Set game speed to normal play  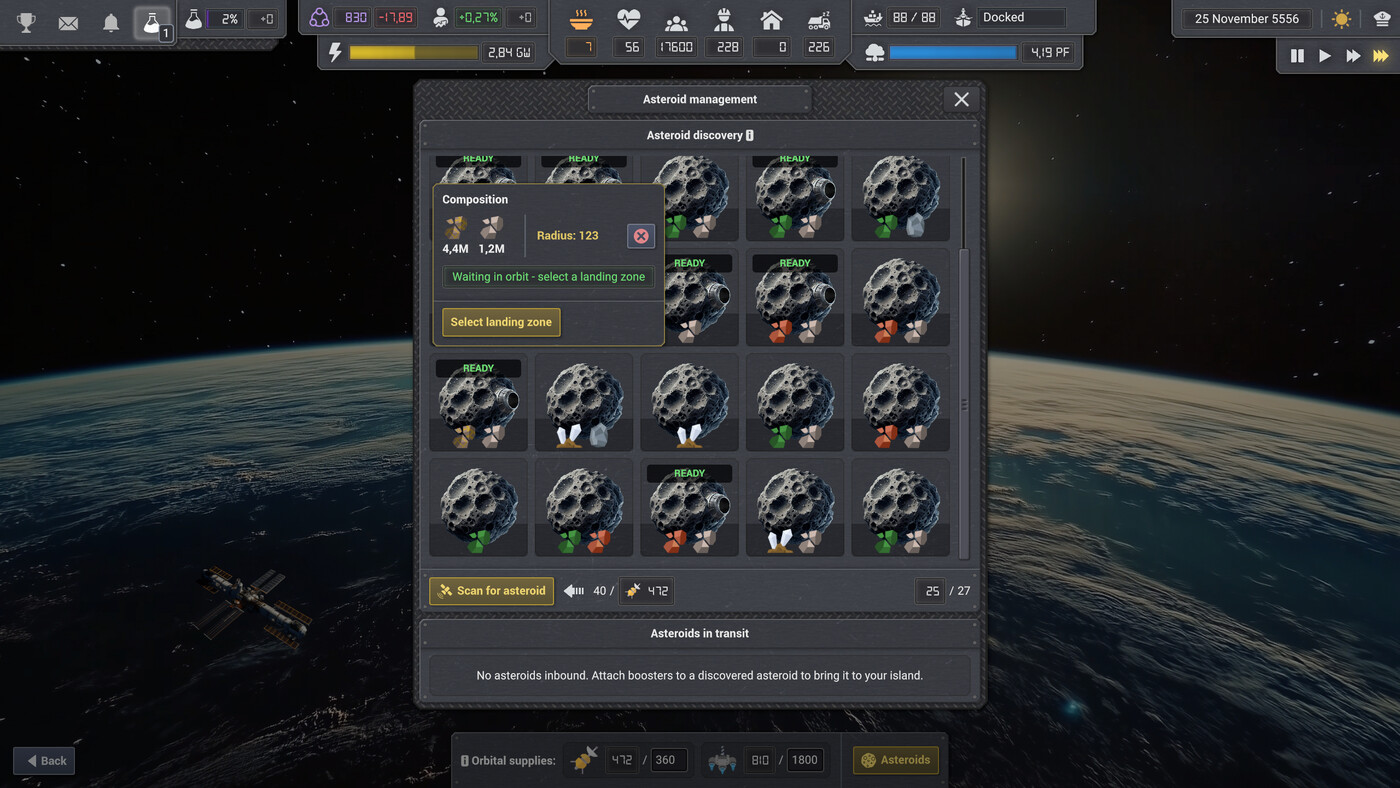(x=1325, y=56)
